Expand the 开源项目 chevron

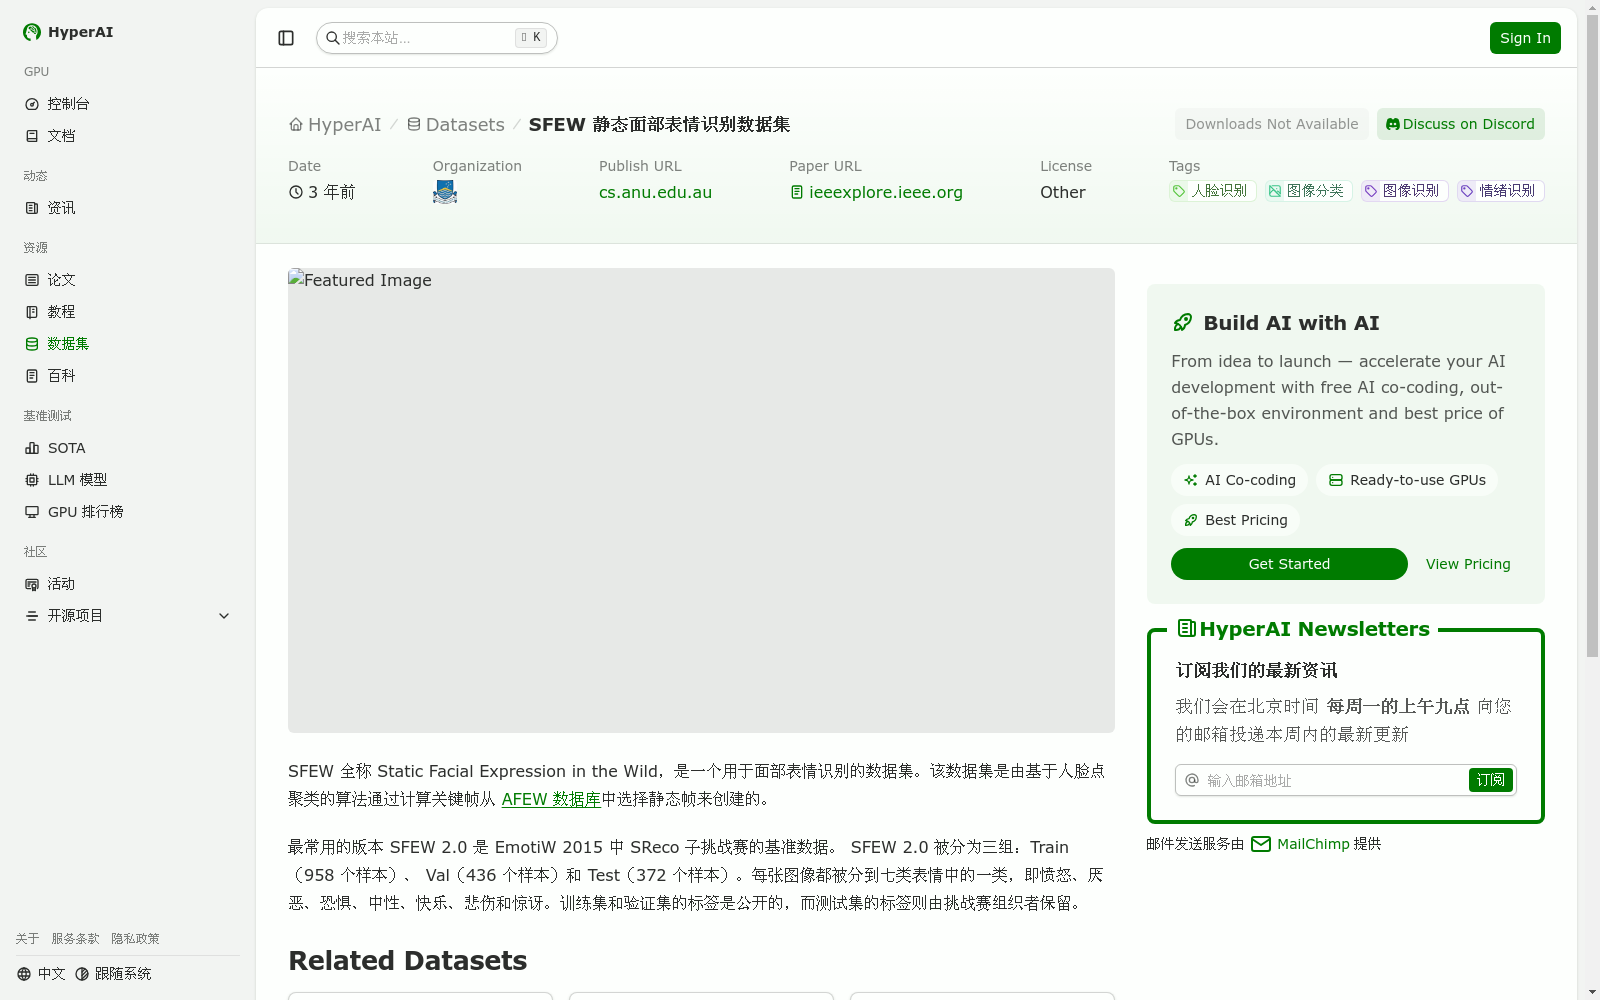pyautogui.click(x=224, y=616)
